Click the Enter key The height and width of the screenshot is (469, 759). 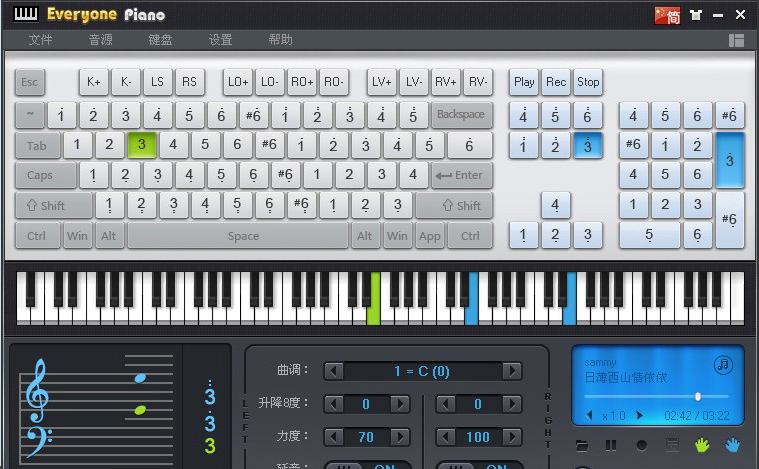tap(461, 175)
